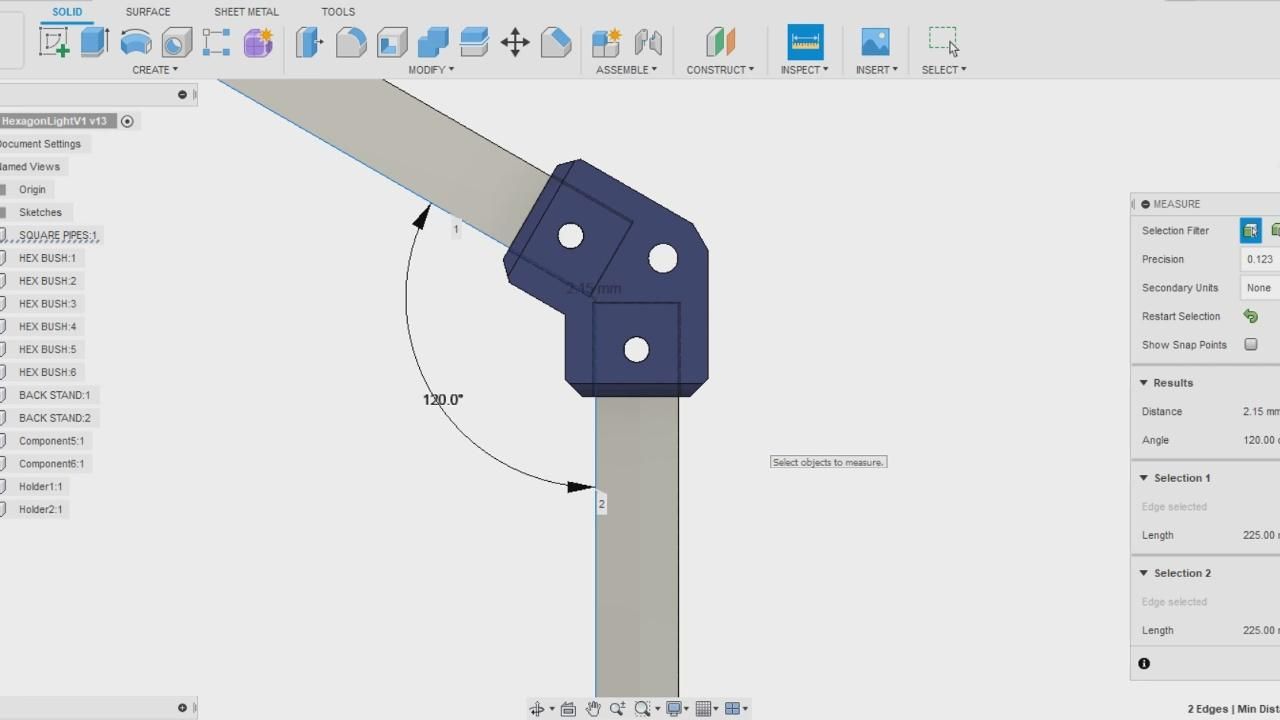Toggle activate radio on HexagonLightV1 v13
The width and height of the screenshot is (1280, 720).
coord(127,121)
